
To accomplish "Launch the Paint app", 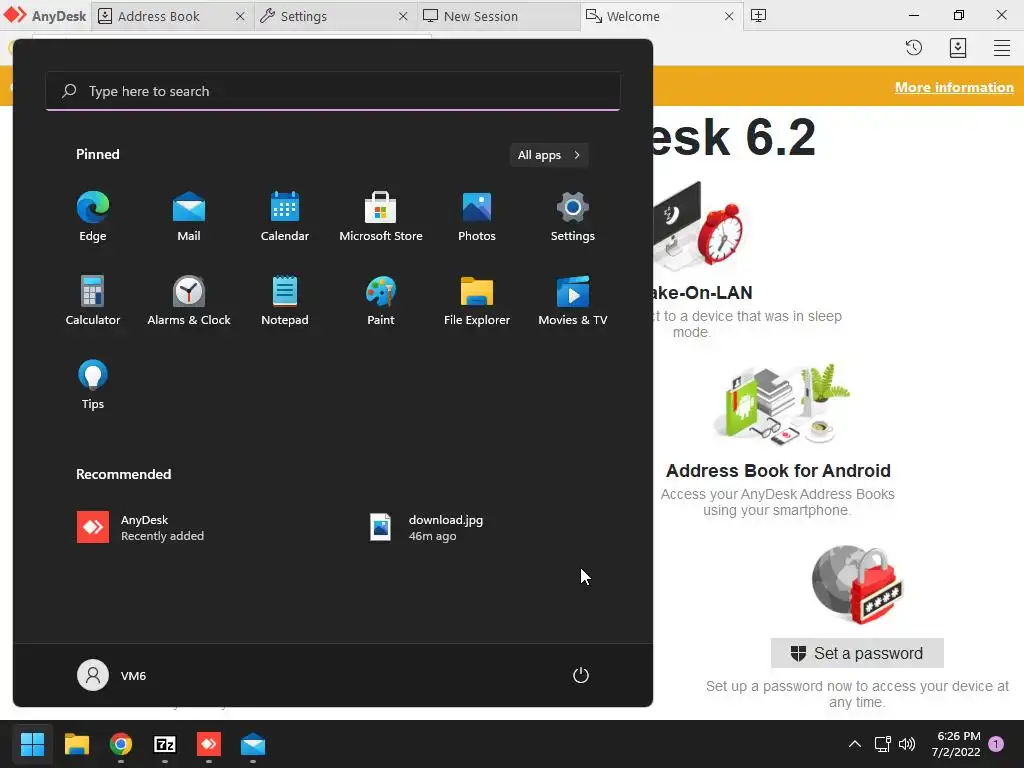I will tap(381, 301).
